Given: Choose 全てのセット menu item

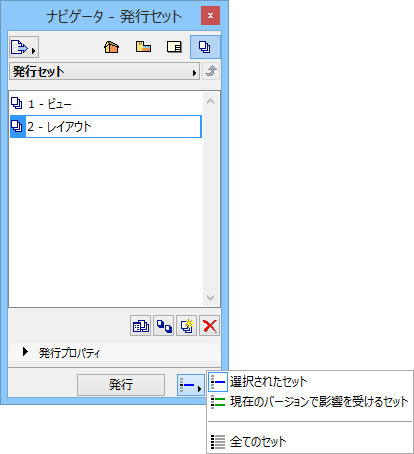Looking at the screenshot, I should click(x=310, y=442).
